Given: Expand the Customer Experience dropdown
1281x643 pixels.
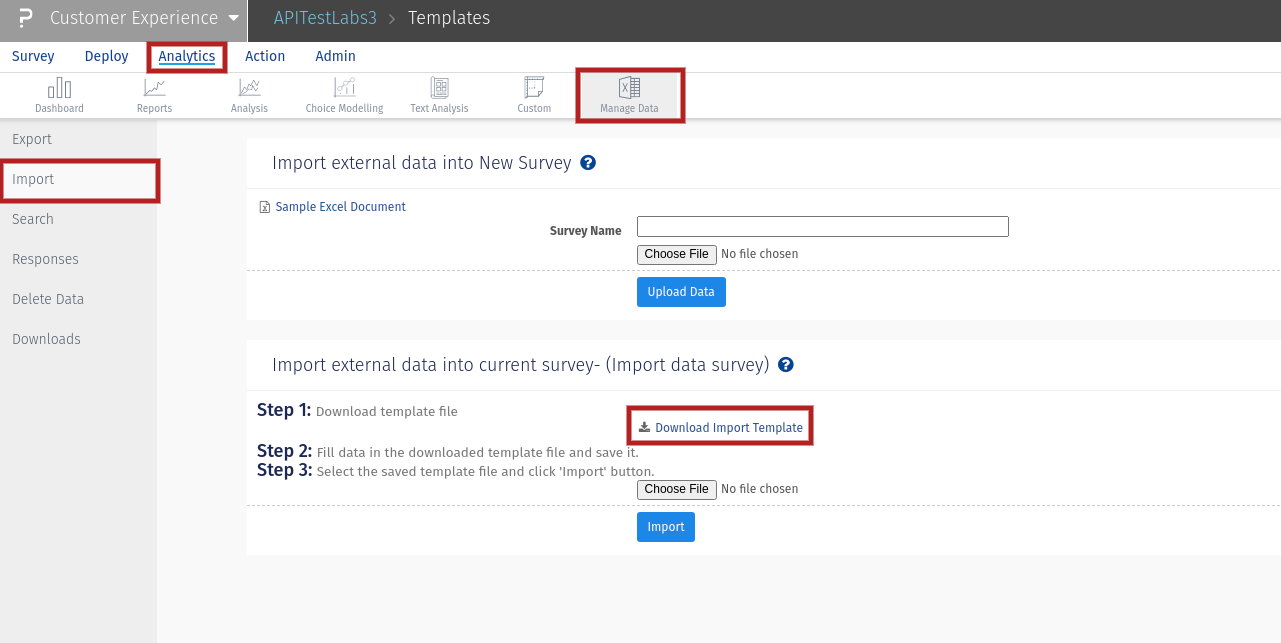Looking at the screenshot, I should pyautogui.click(x=233, y=19).
